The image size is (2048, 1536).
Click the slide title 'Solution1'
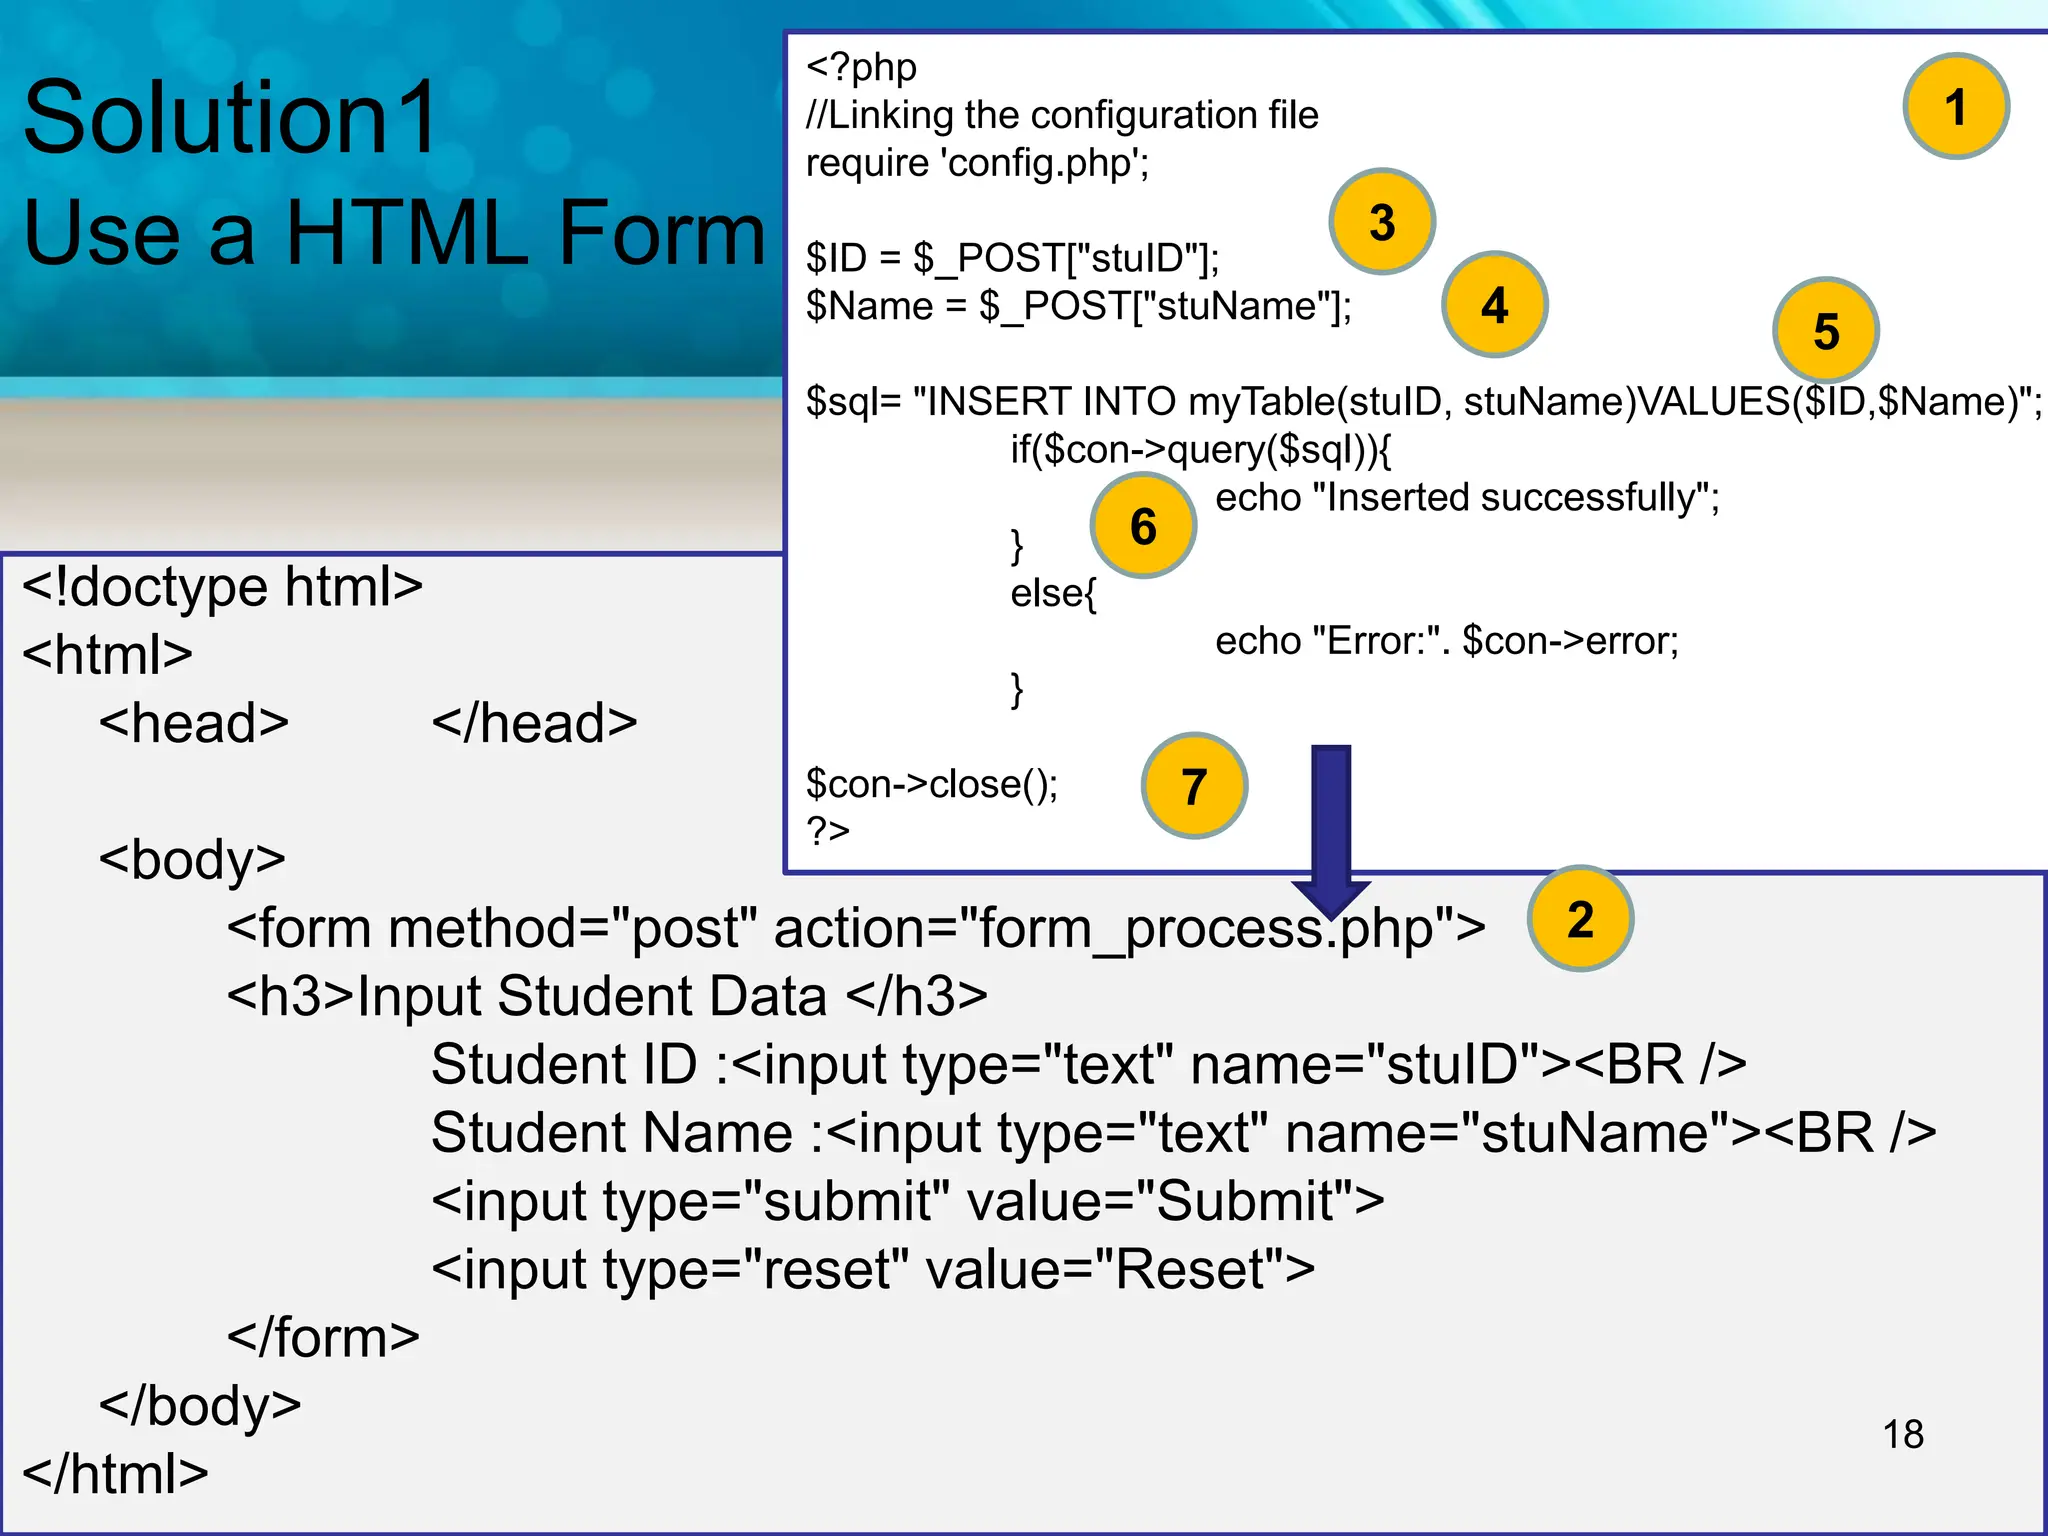[230, 118]
